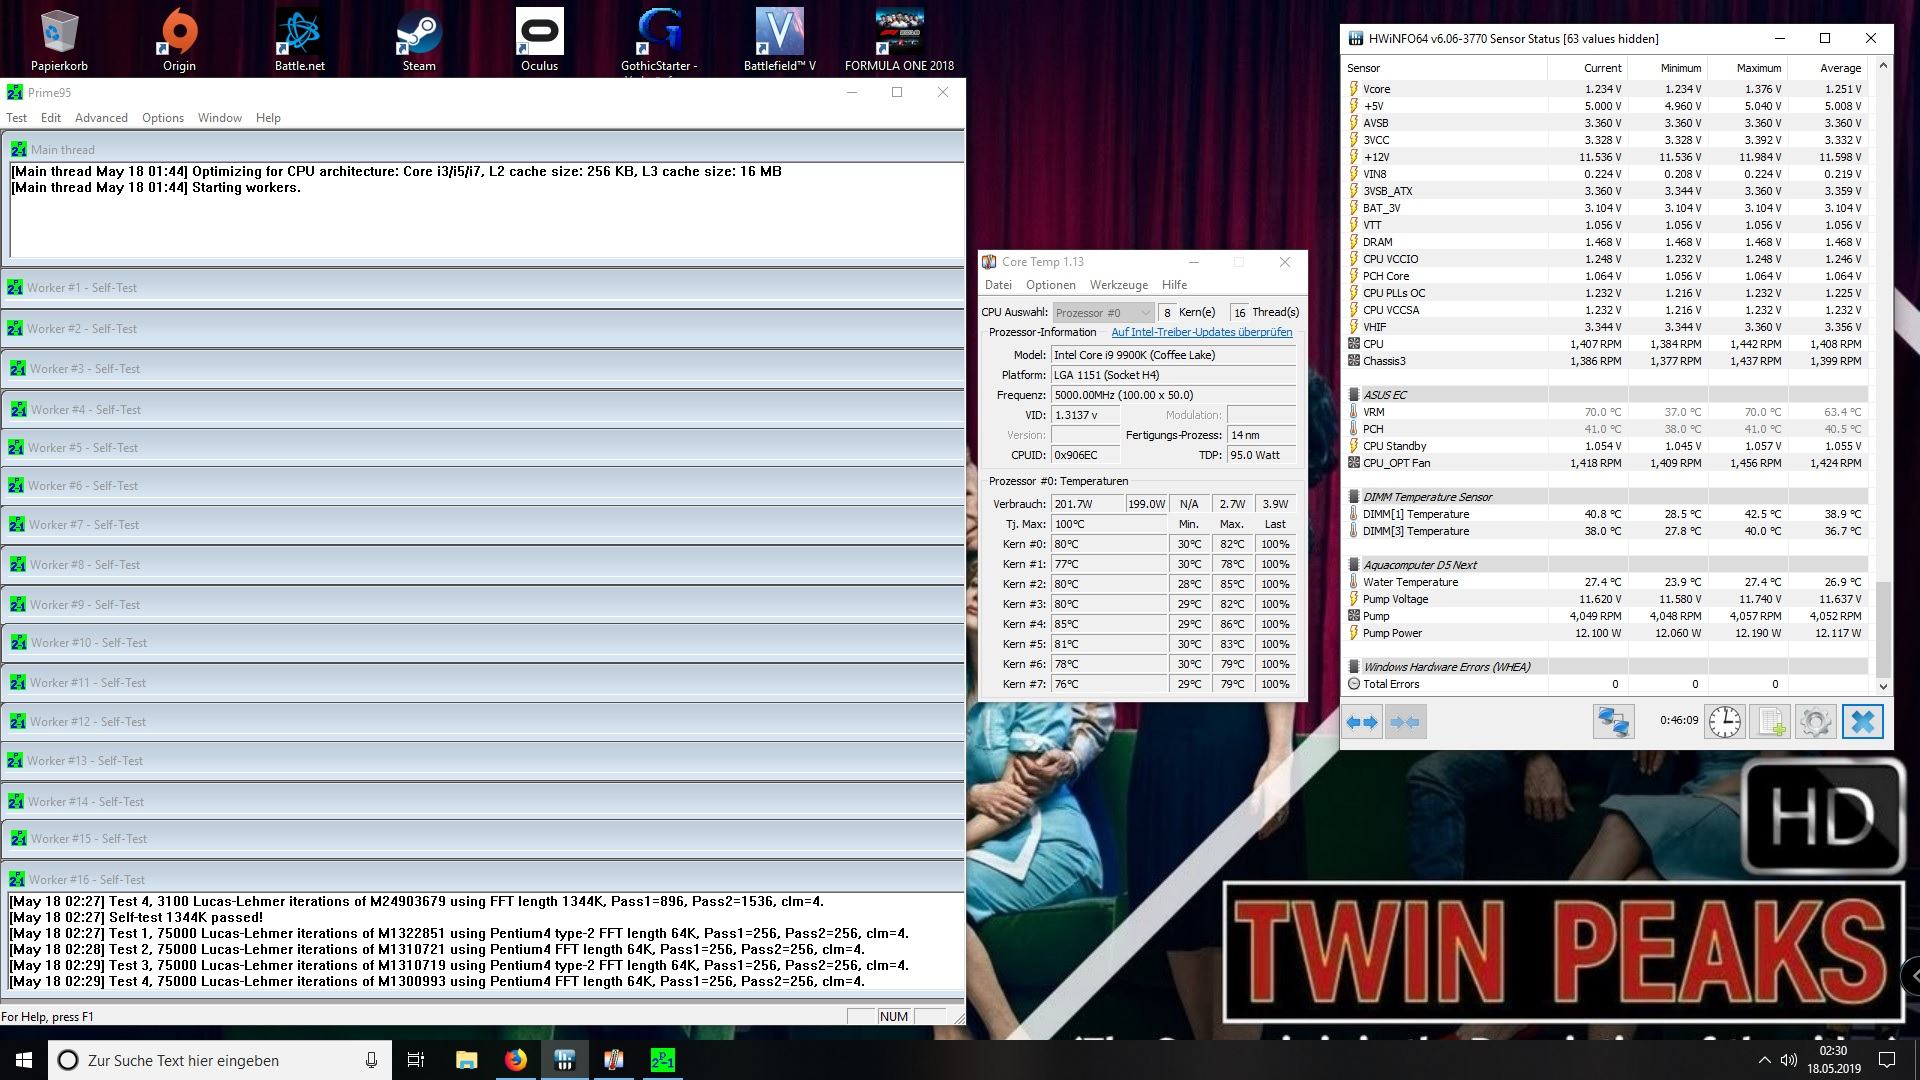The height and width of the screenshot is (1080, 1920).
Task: Click the HWiNFO scrollbar down arrow
Action: click(x=1883, y=686)
